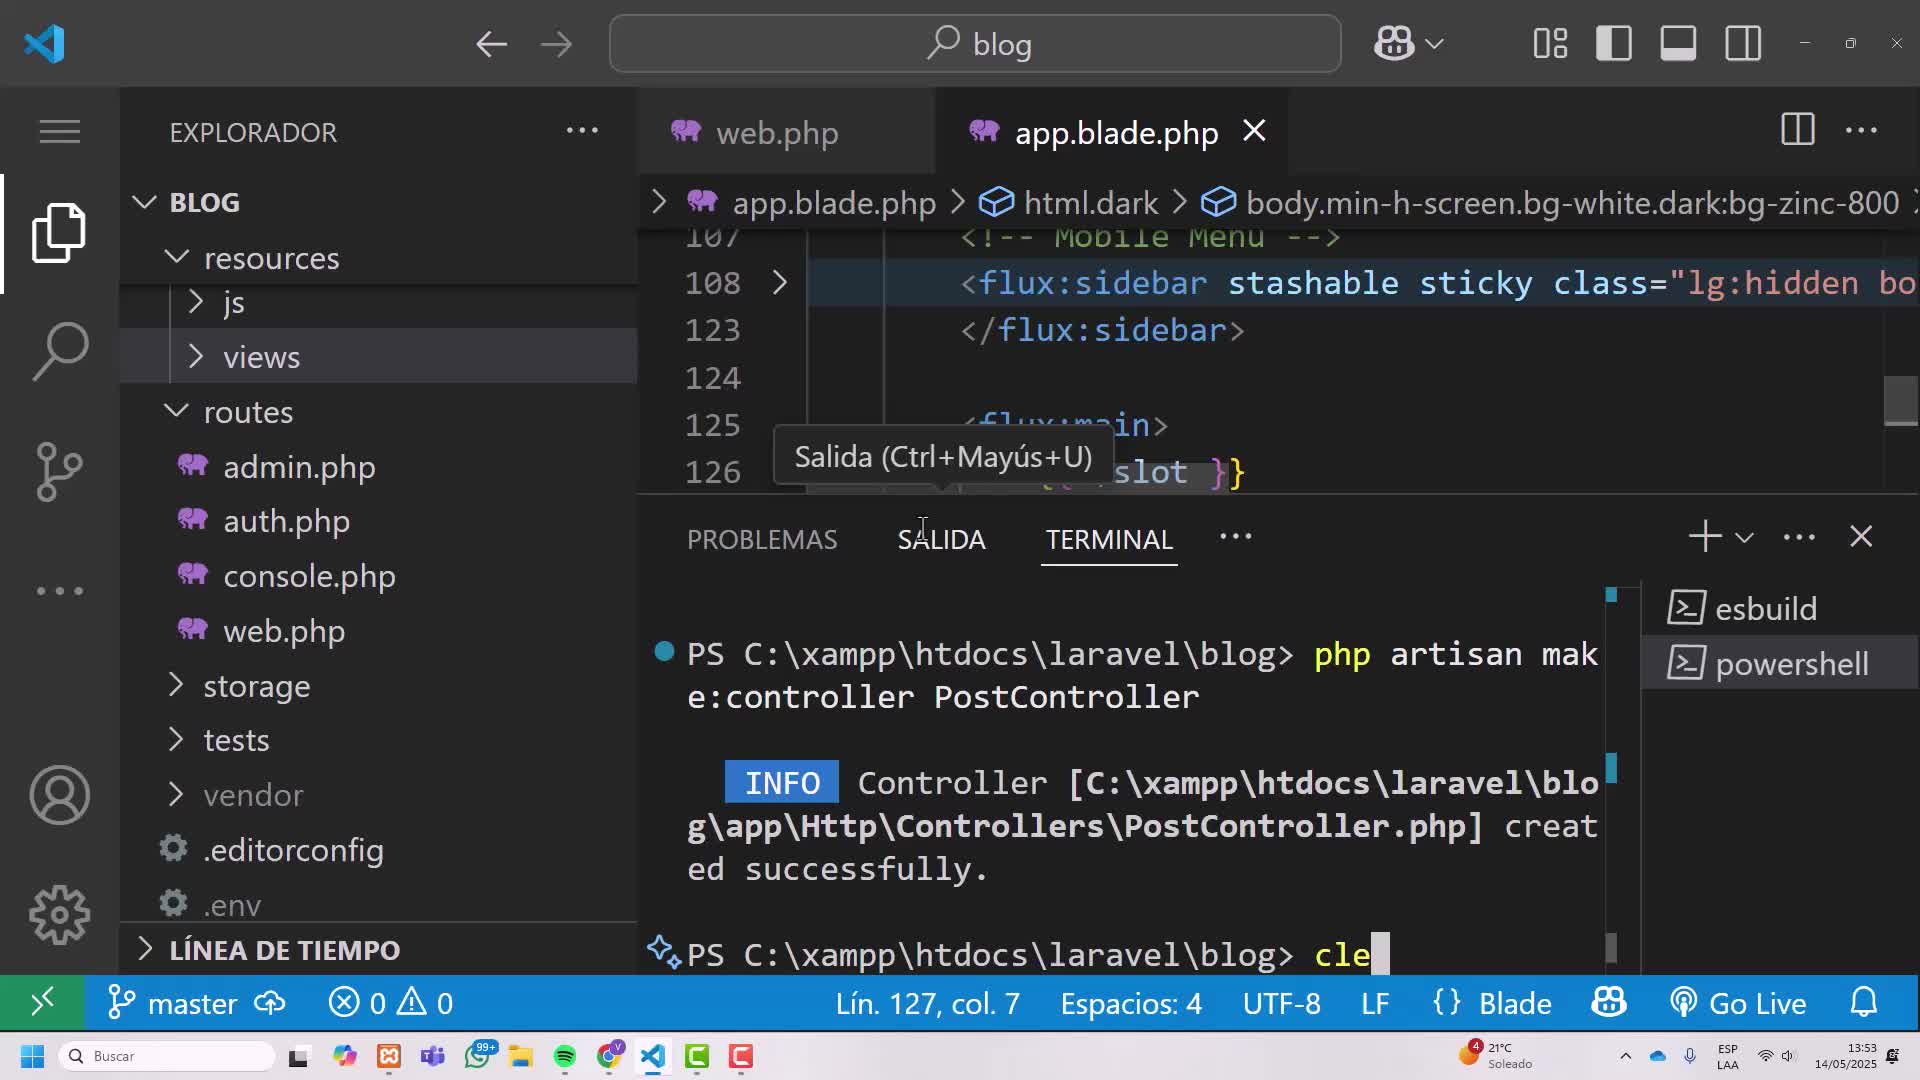Screen dimensions: 1920x1080
Task: Open editor more actions menu
Action: pyautogui.click(x=1861, y=130)
